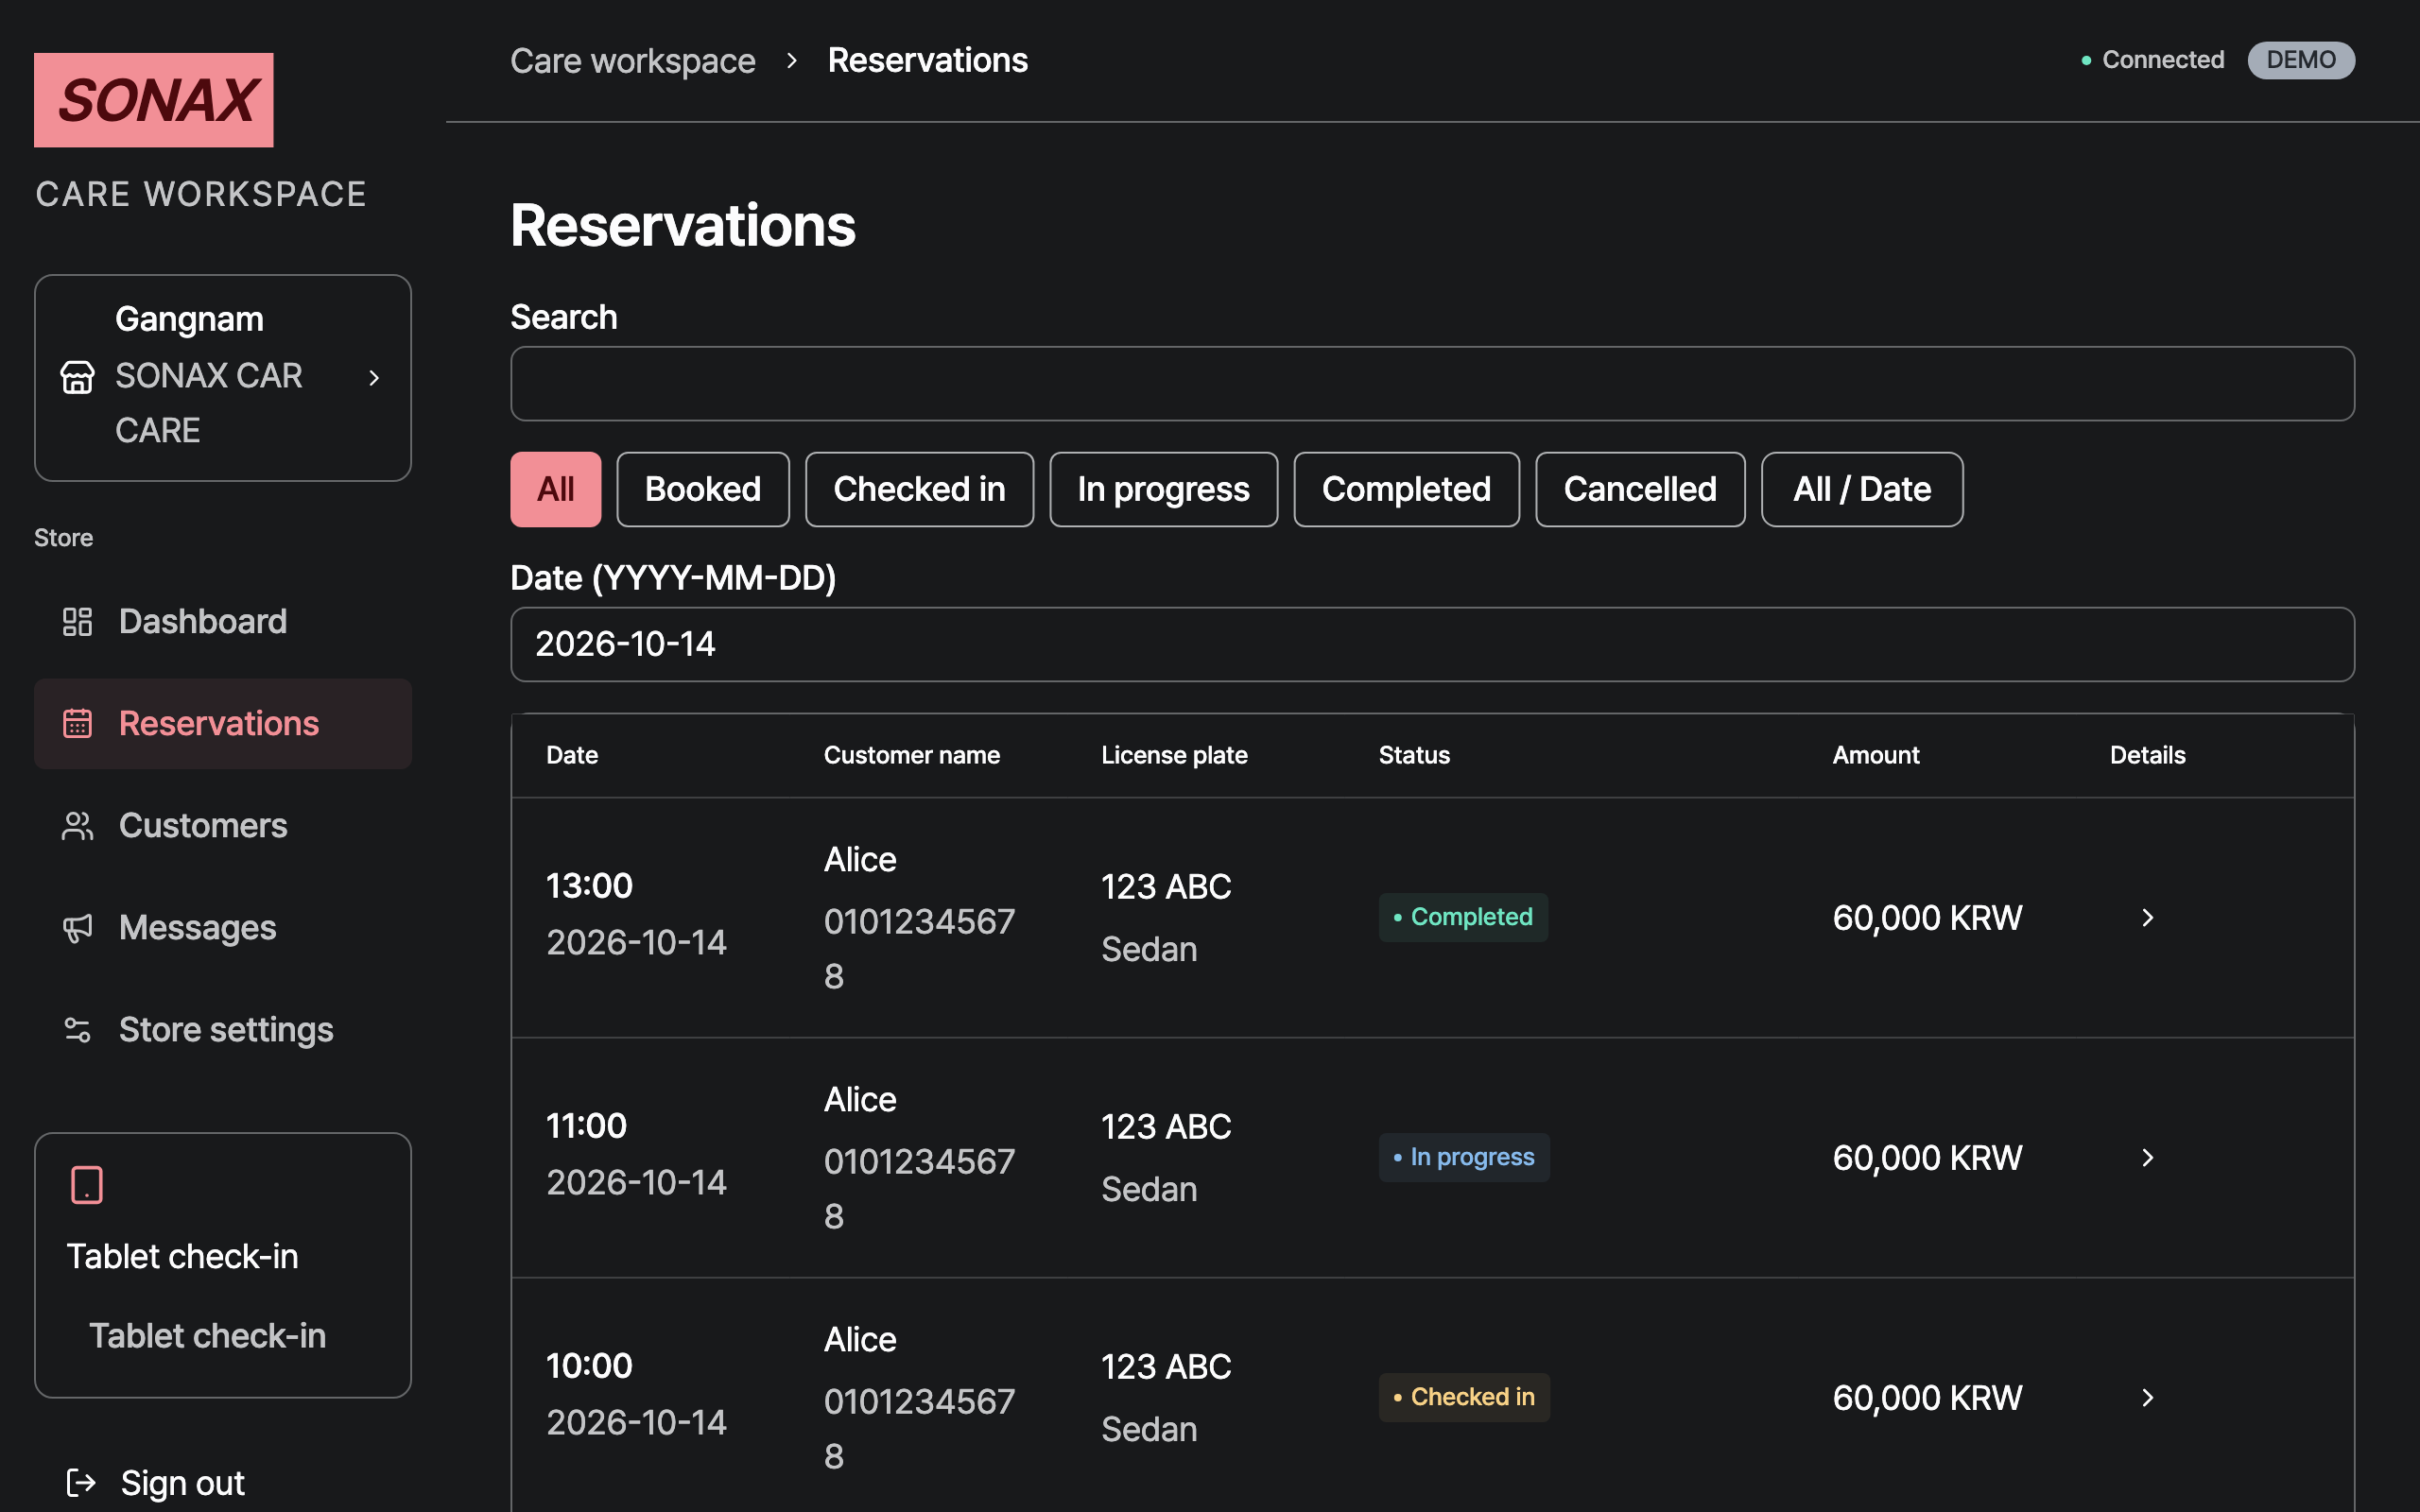Click the Reservations calendar icon
Screen dimensions: 2420x1512
point(77,723)
